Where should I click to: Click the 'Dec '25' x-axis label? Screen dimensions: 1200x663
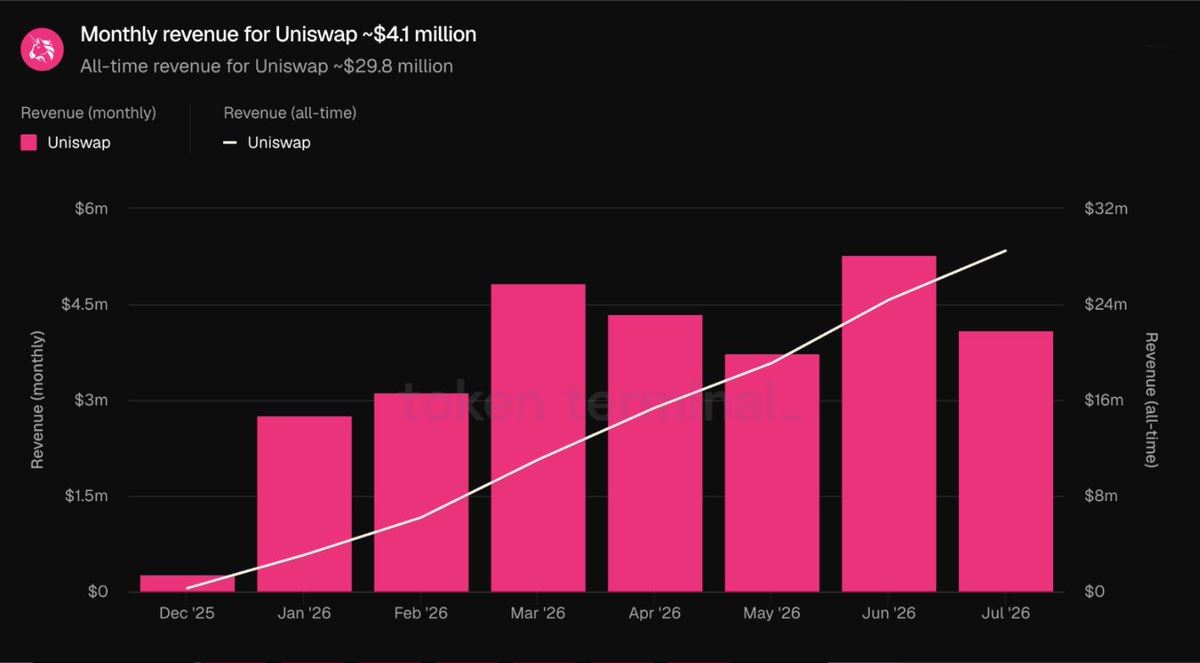187,613
